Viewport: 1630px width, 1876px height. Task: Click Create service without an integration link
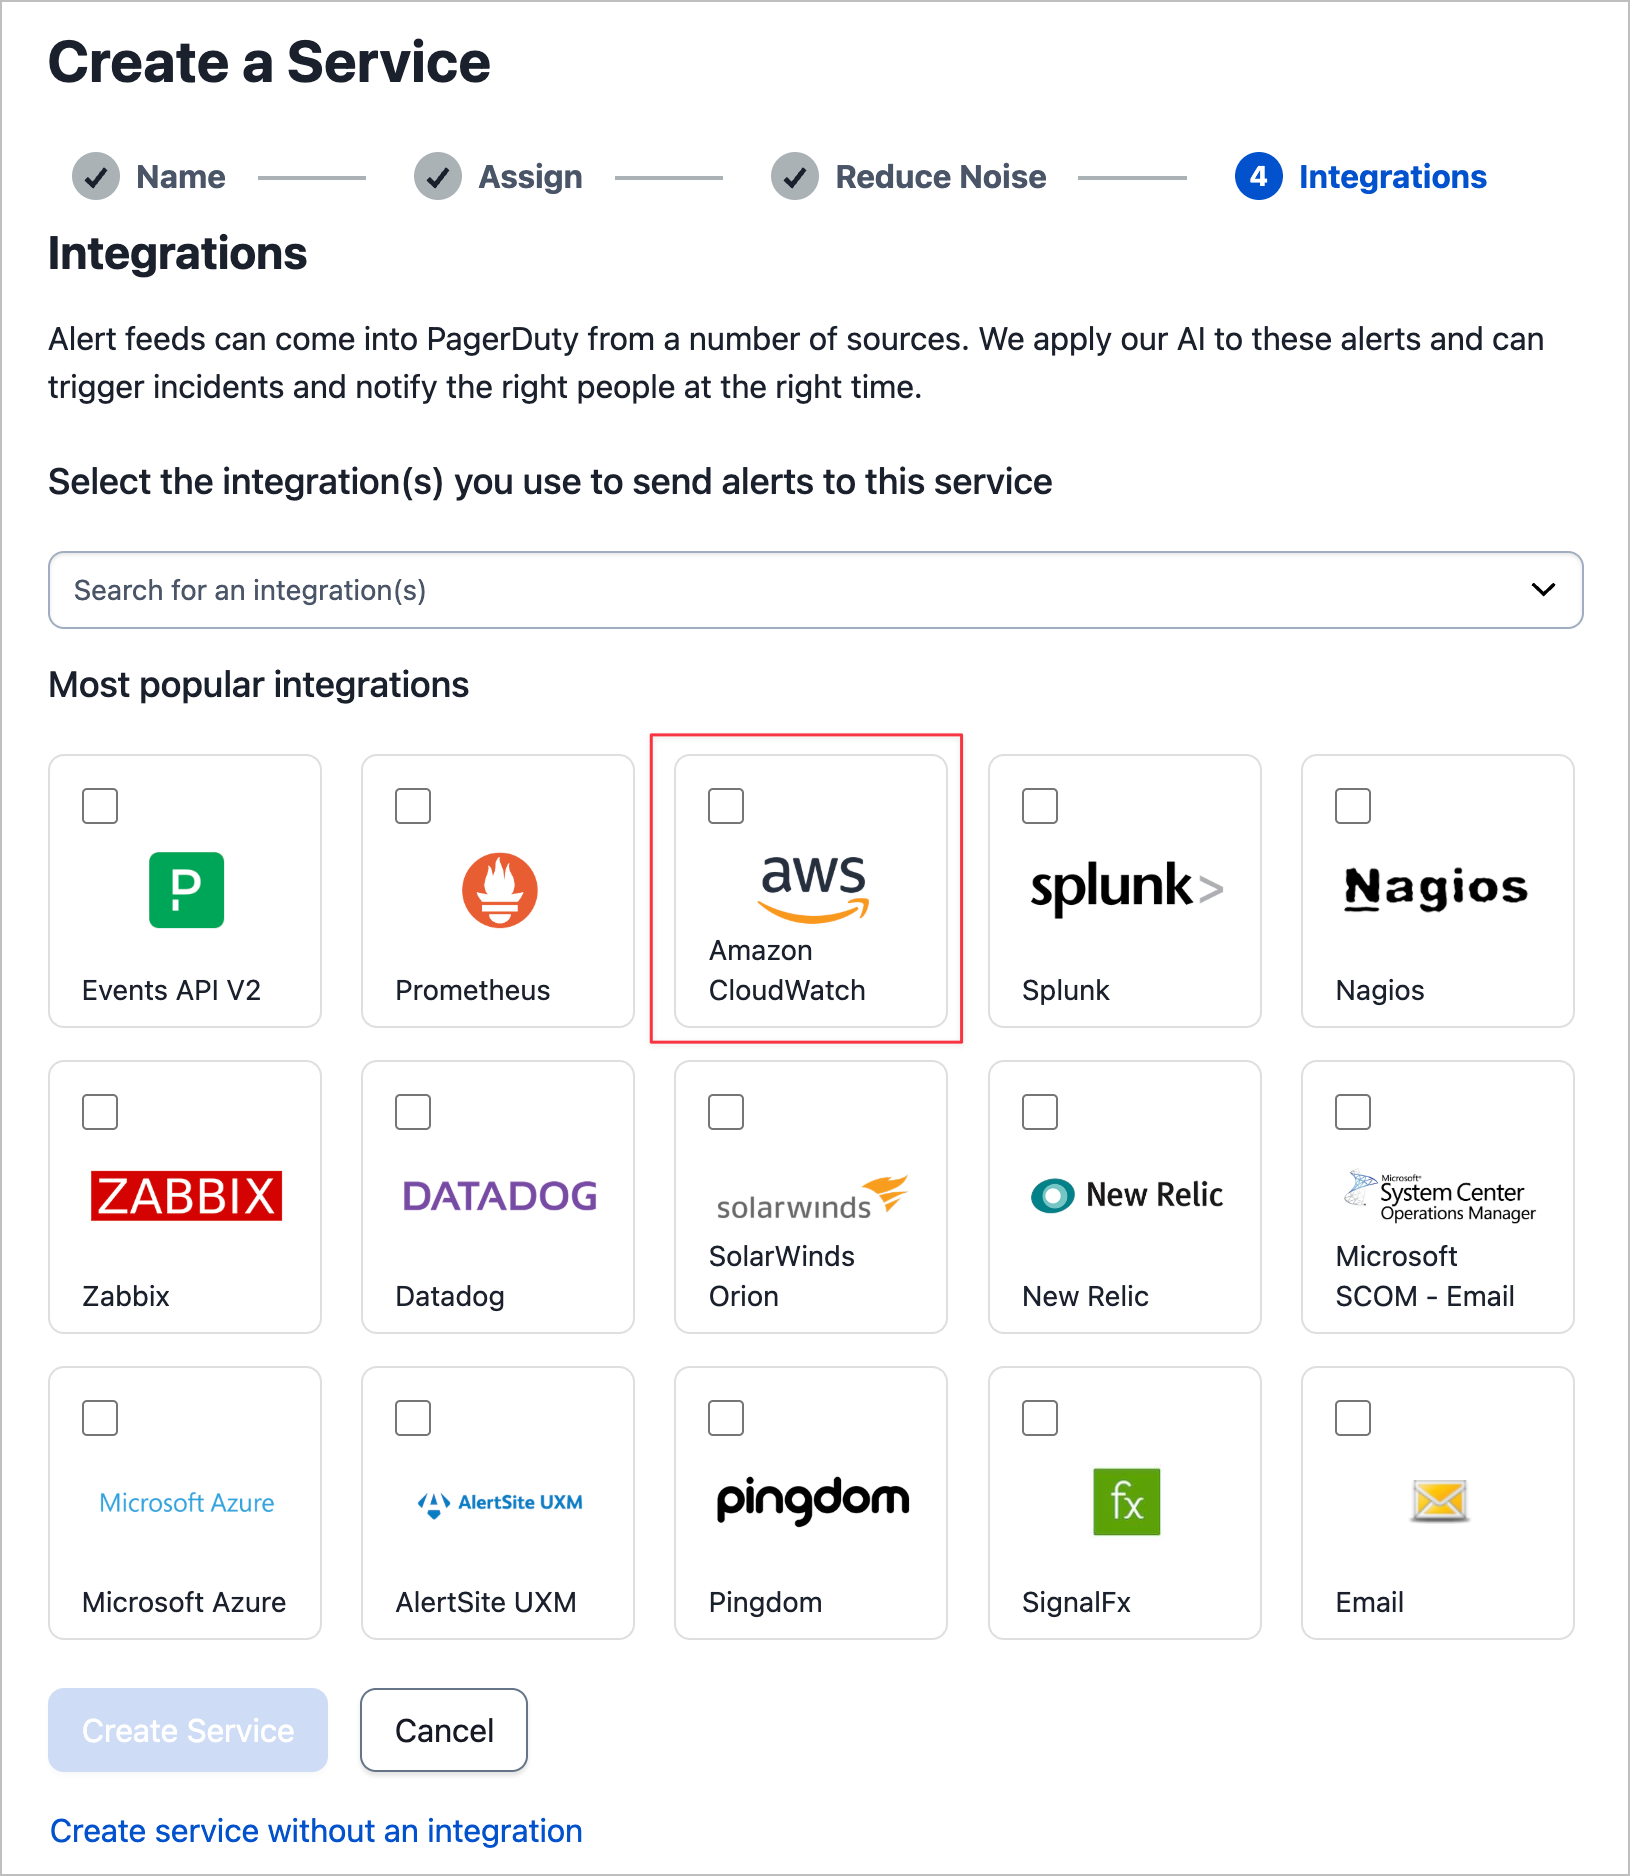click(316, 1830)
